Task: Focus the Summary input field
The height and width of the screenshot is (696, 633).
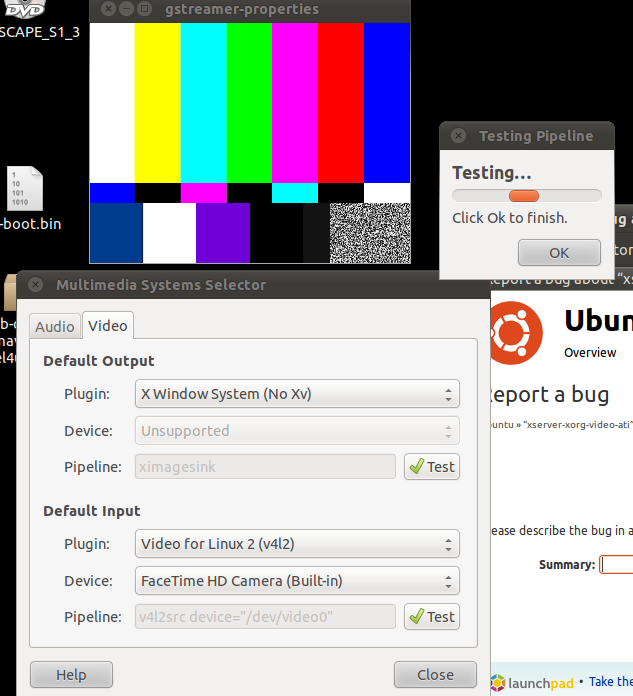Action: pos(616,565)
